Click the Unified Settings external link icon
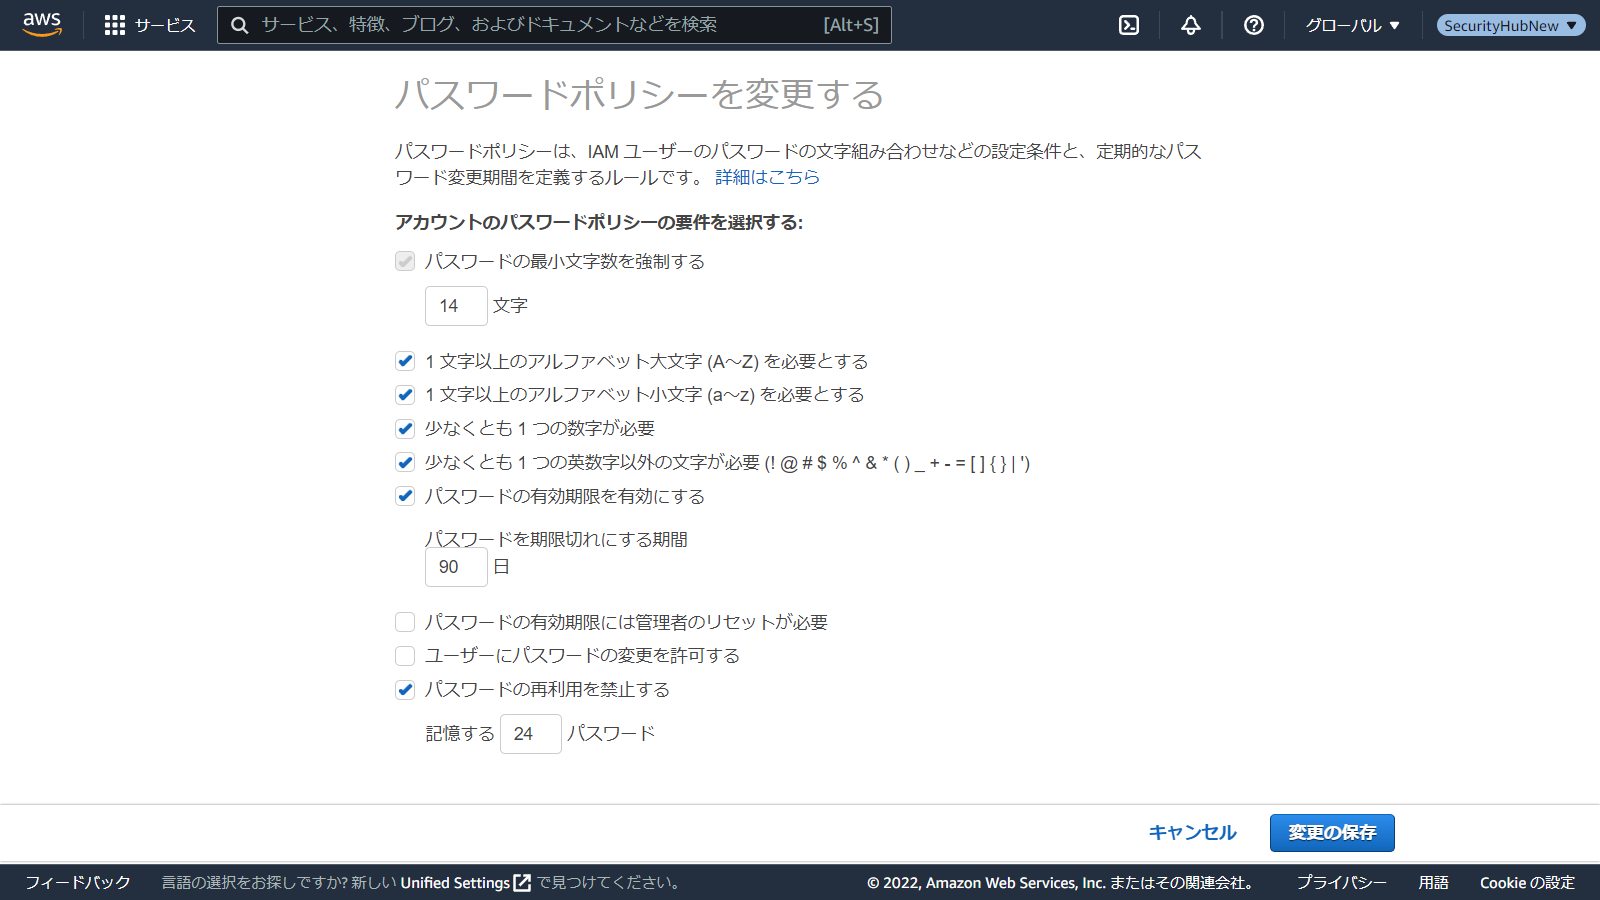Viewport: 1600px width, 900px height. point(522,883)
